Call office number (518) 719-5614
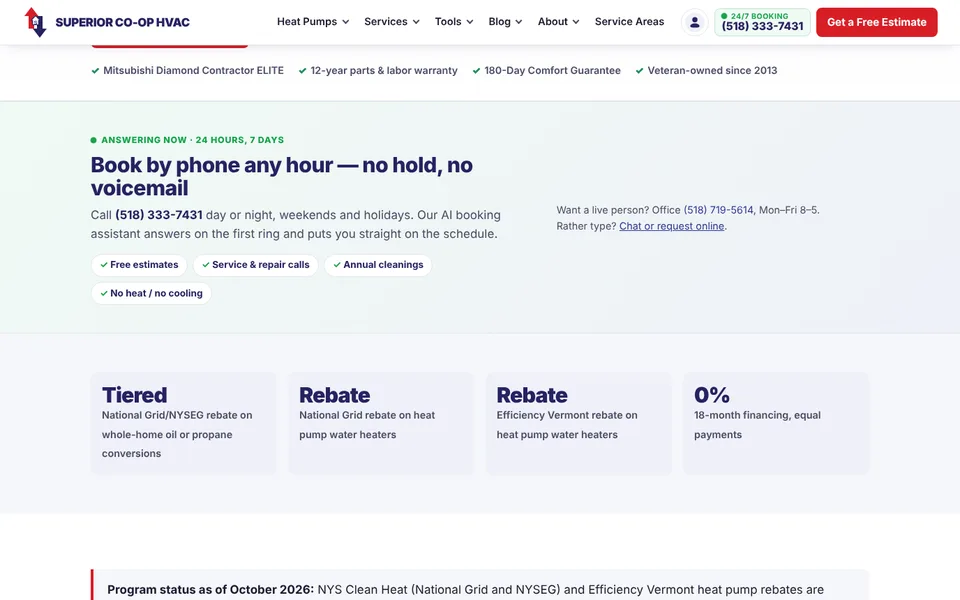This screenshot has width=960, height=600. [x=718, y=210]
